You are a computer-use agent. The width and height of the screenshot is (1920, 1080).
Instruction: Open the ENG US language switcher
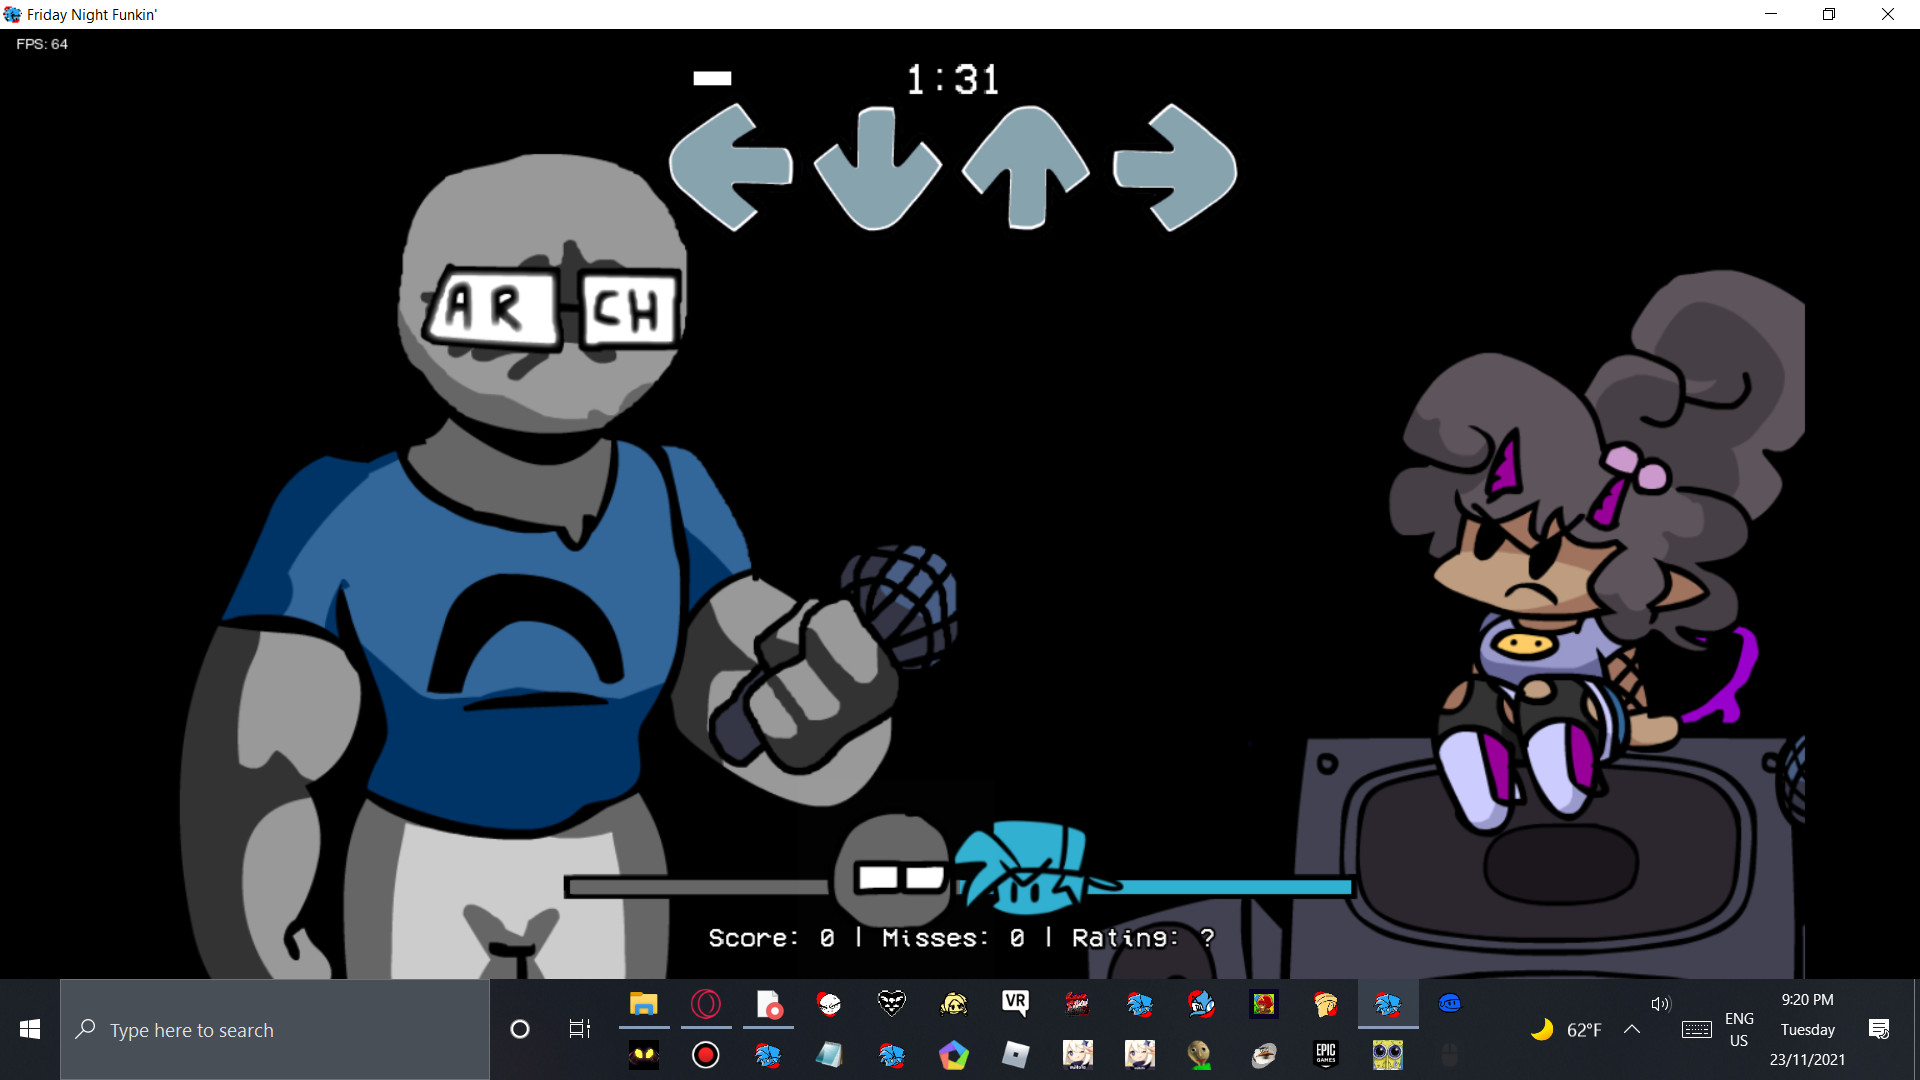pyautogui.click(x=1740, y=1030)
